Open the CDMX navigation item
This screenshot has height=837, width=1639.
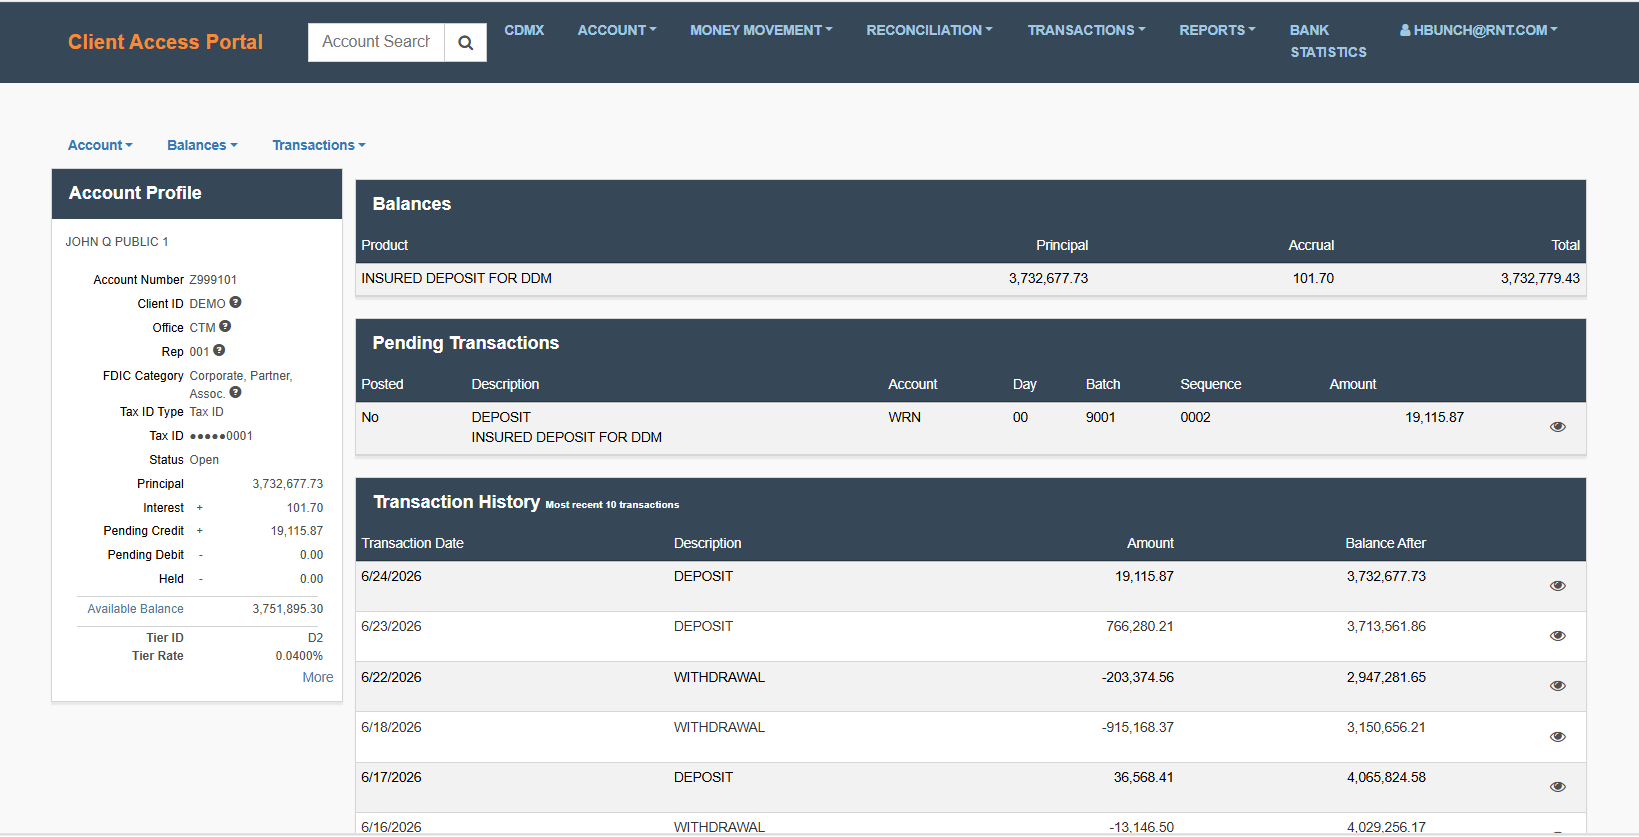point(524,30)
